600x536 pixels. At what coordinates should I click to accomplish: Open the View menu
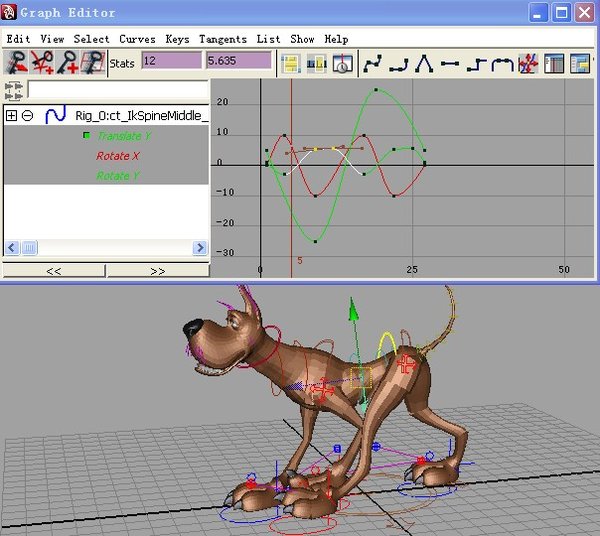tap(52, 39)
